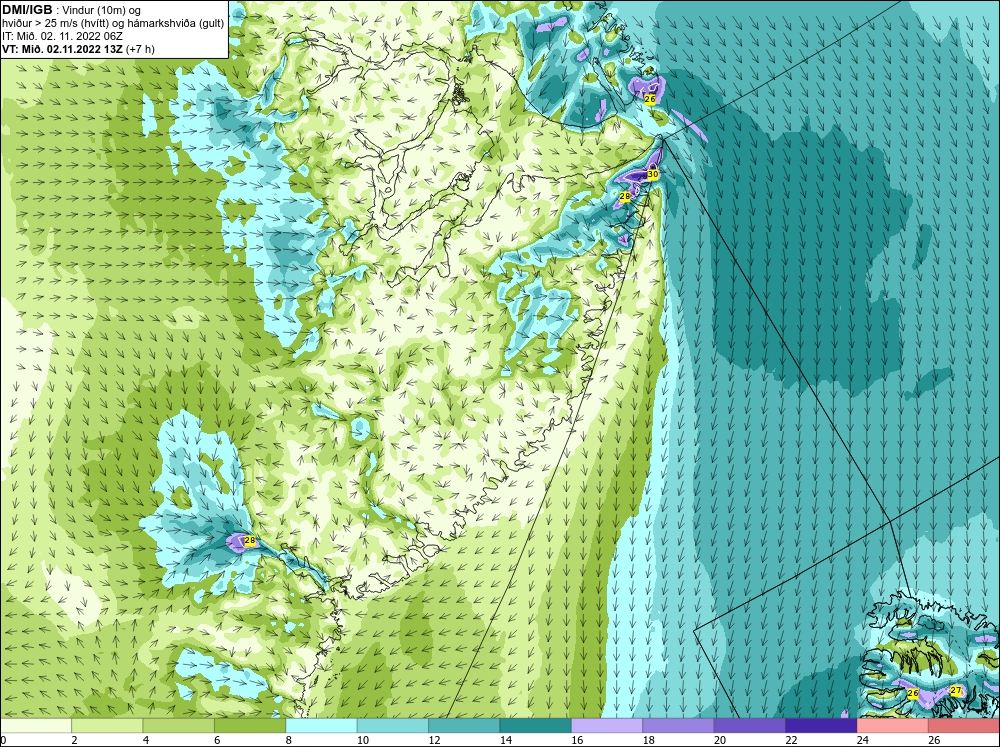
Task: Click the "Vindur (10m) og" header text
Action: [102, 11]
